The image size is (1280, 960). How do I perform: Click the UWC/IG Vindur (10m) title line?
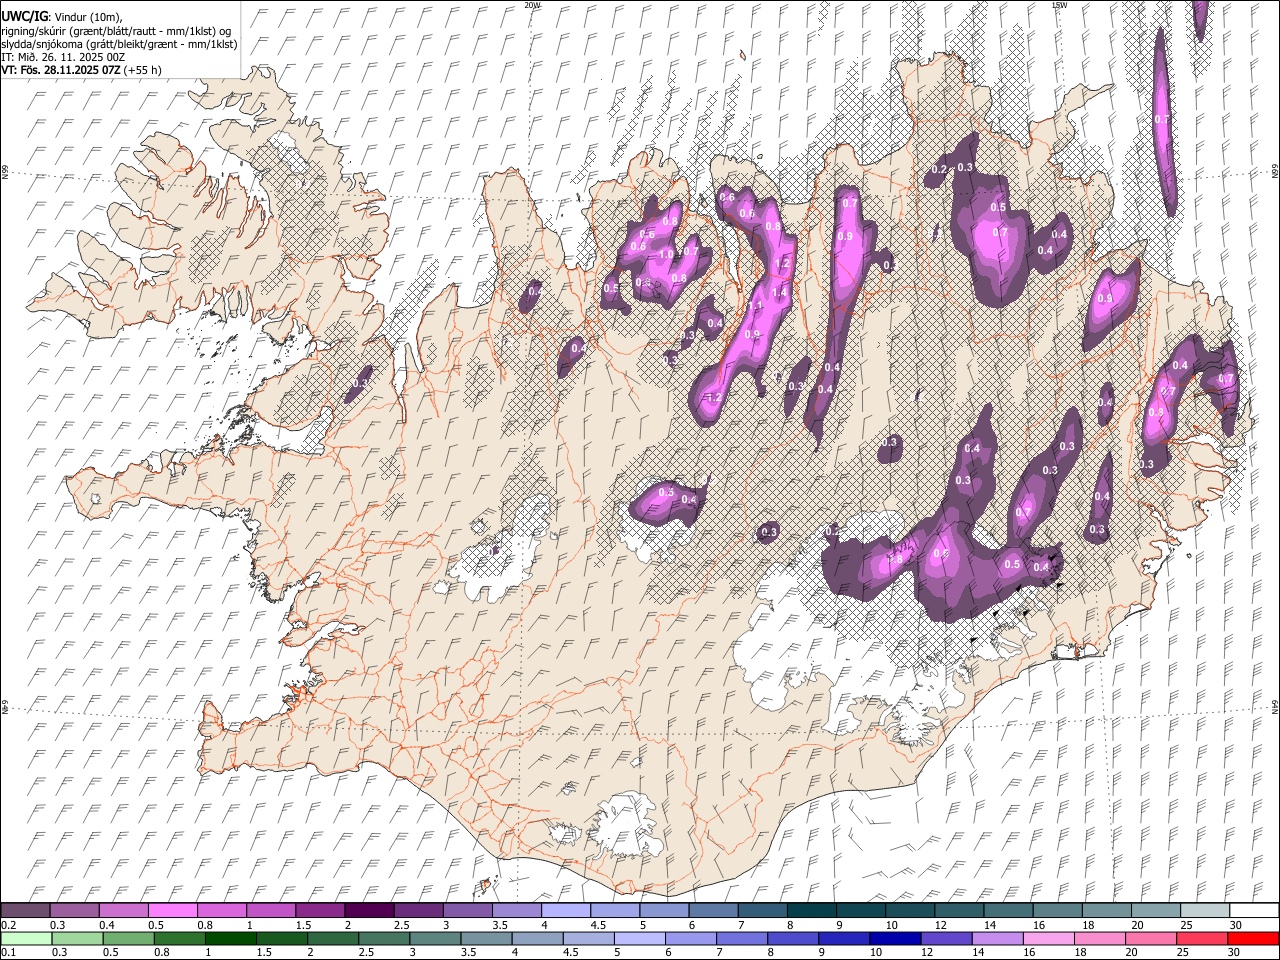point(62,17)
